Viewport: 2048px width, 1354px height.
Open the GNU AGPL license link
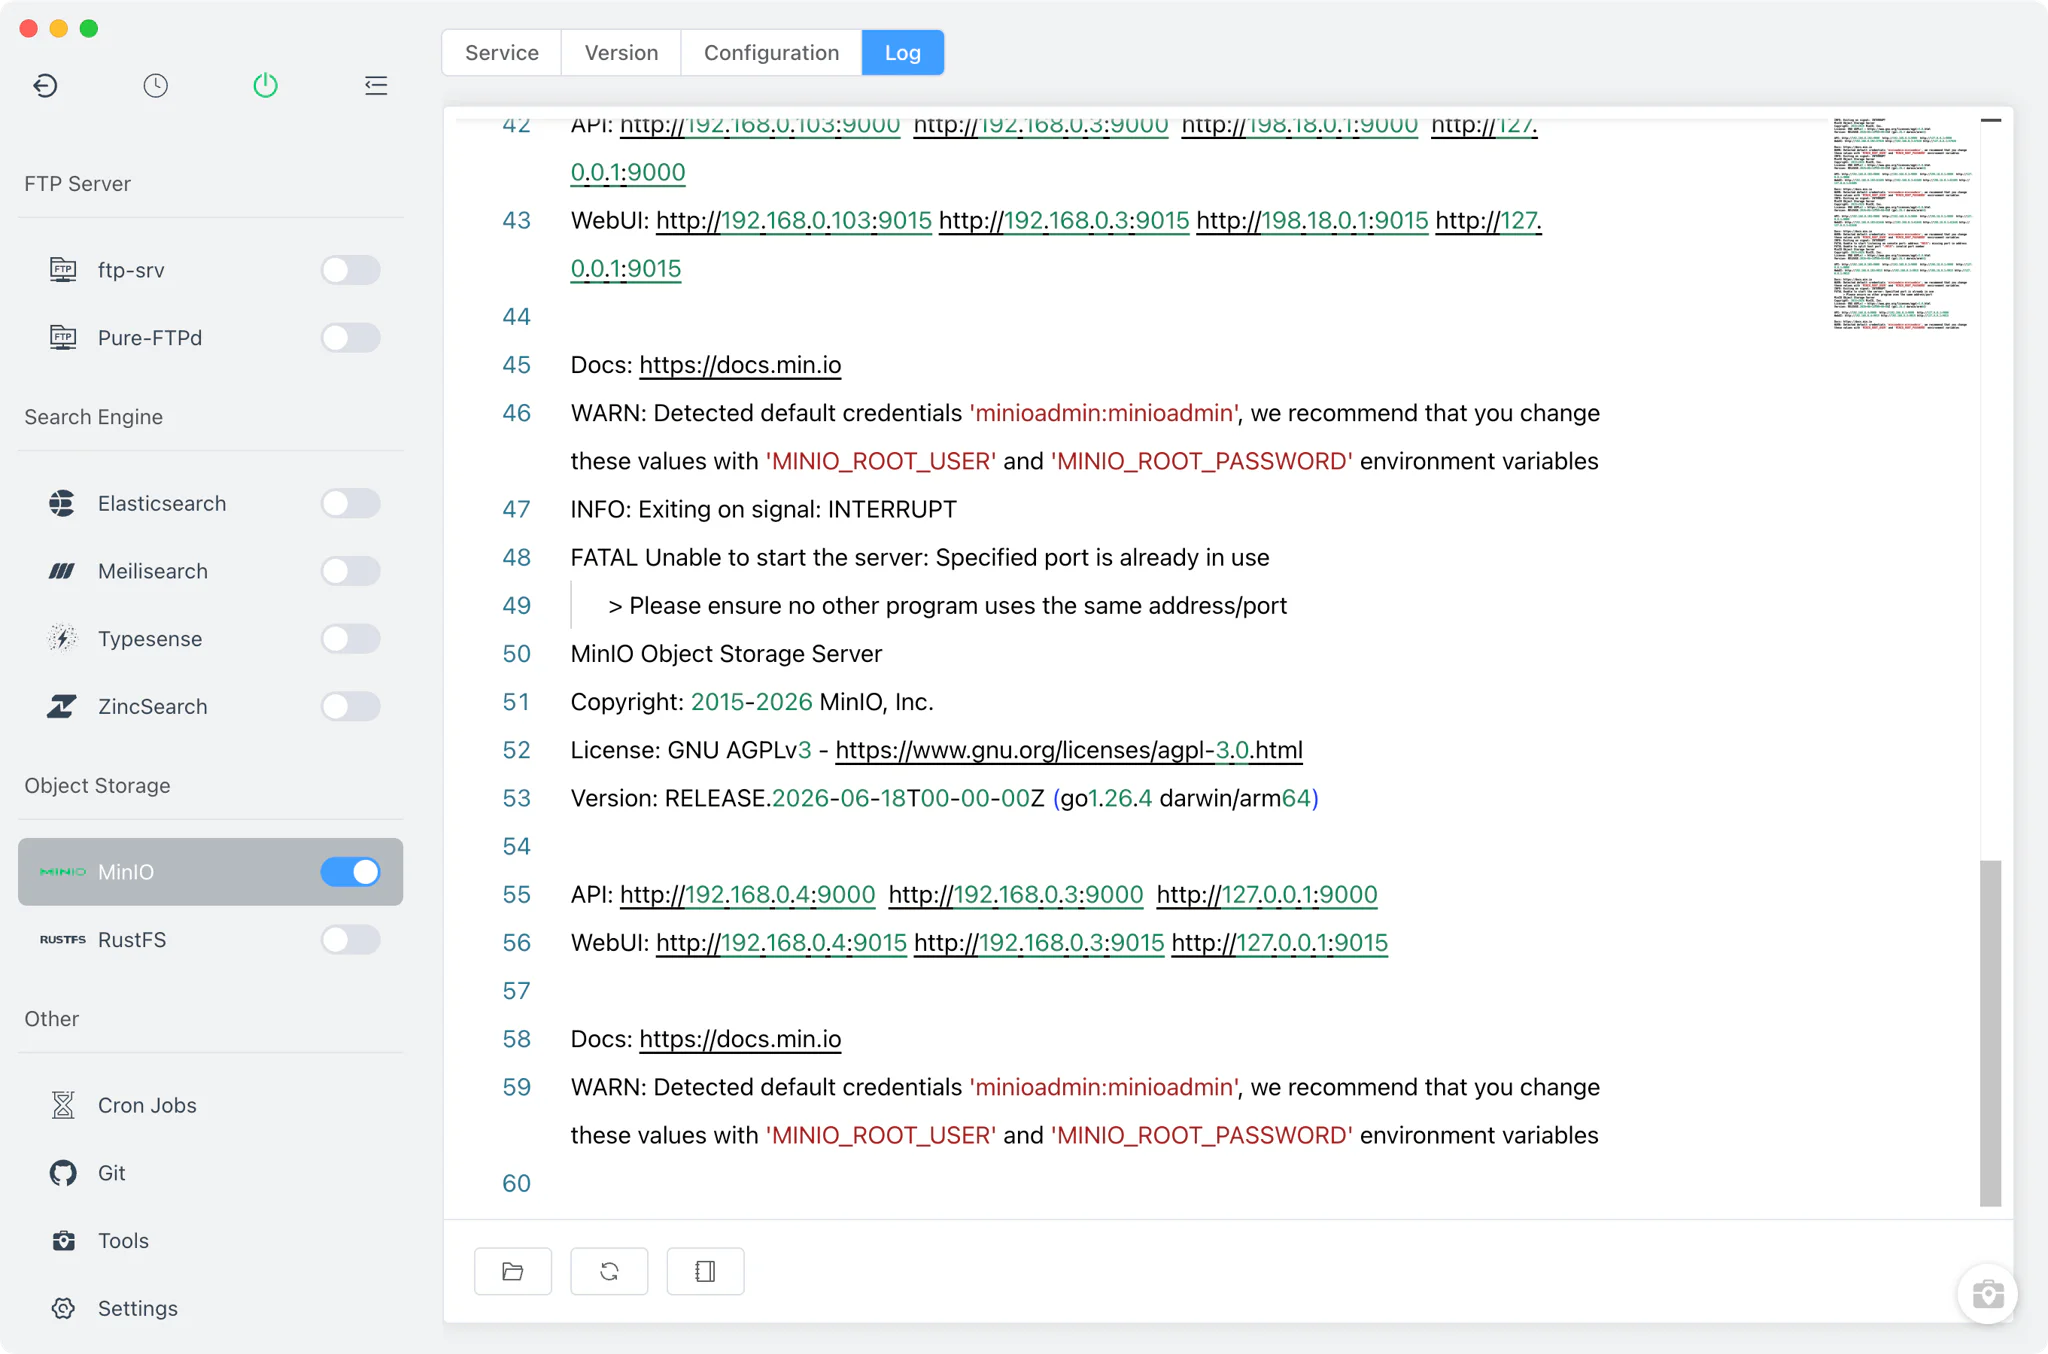pos(1069,750)
